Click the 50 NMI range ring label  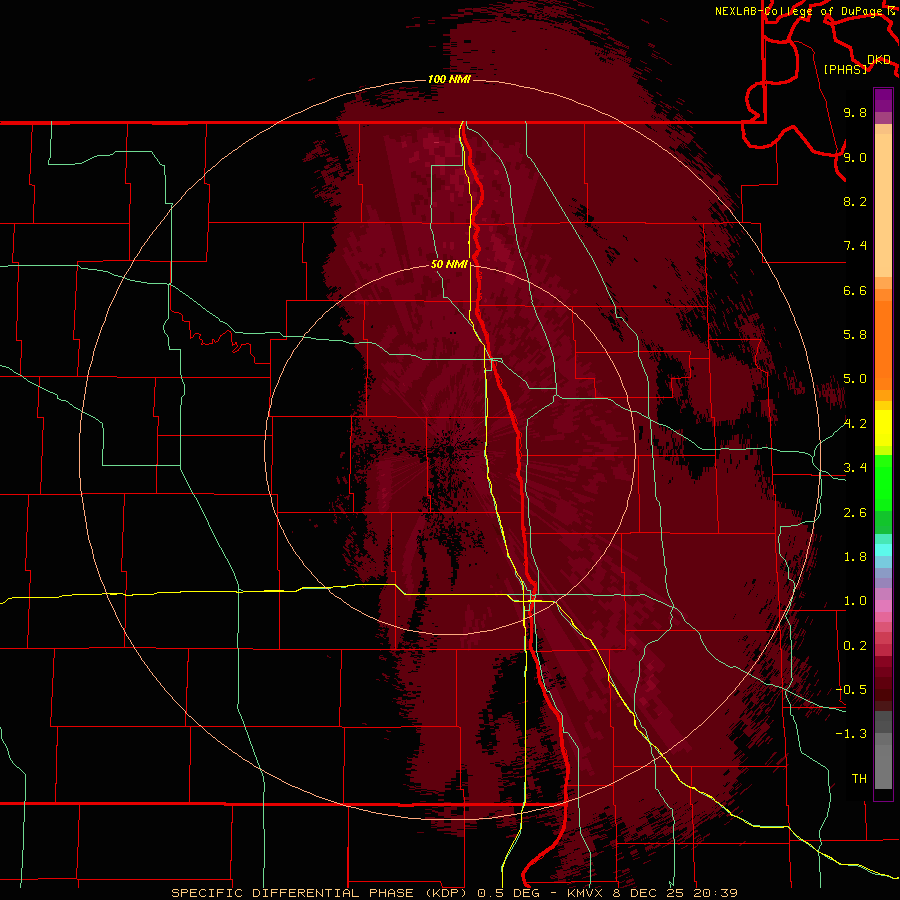449,264
